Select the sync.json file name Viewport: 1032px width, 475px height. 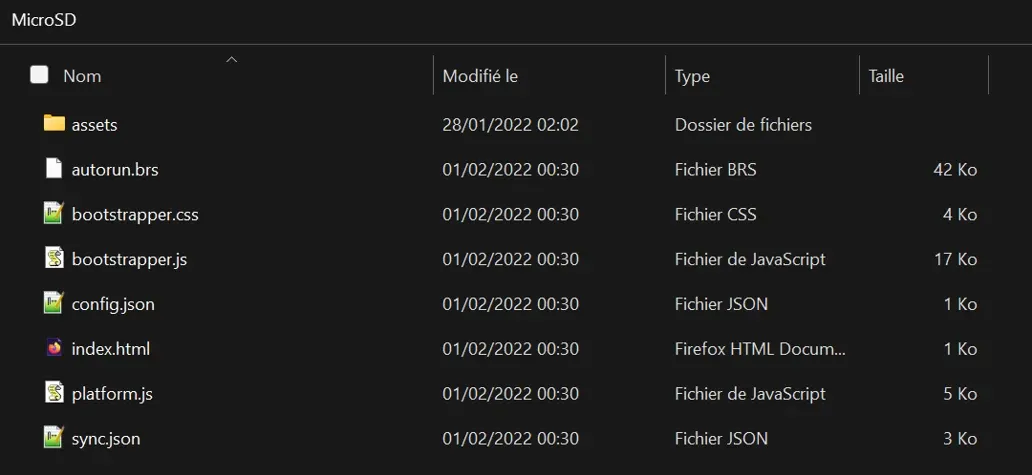point(106,439)
